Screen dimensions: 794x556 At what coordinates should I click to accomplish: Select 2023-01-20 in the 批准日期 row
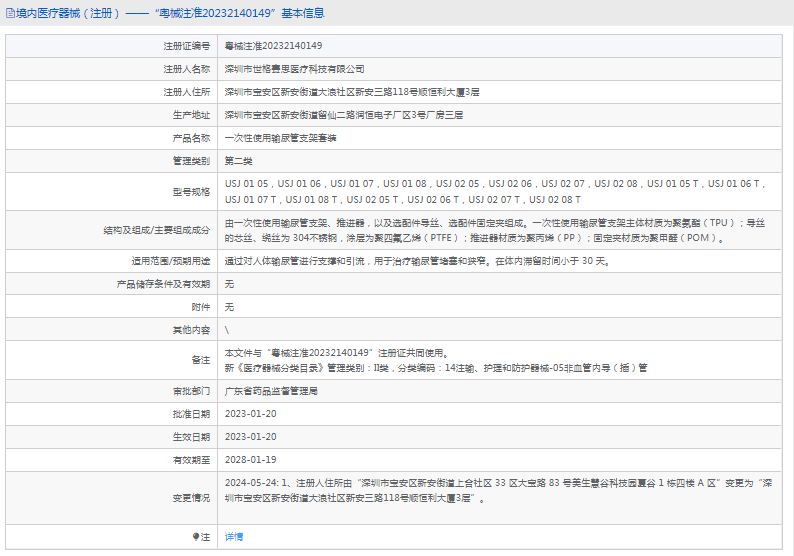click(251, 414)
